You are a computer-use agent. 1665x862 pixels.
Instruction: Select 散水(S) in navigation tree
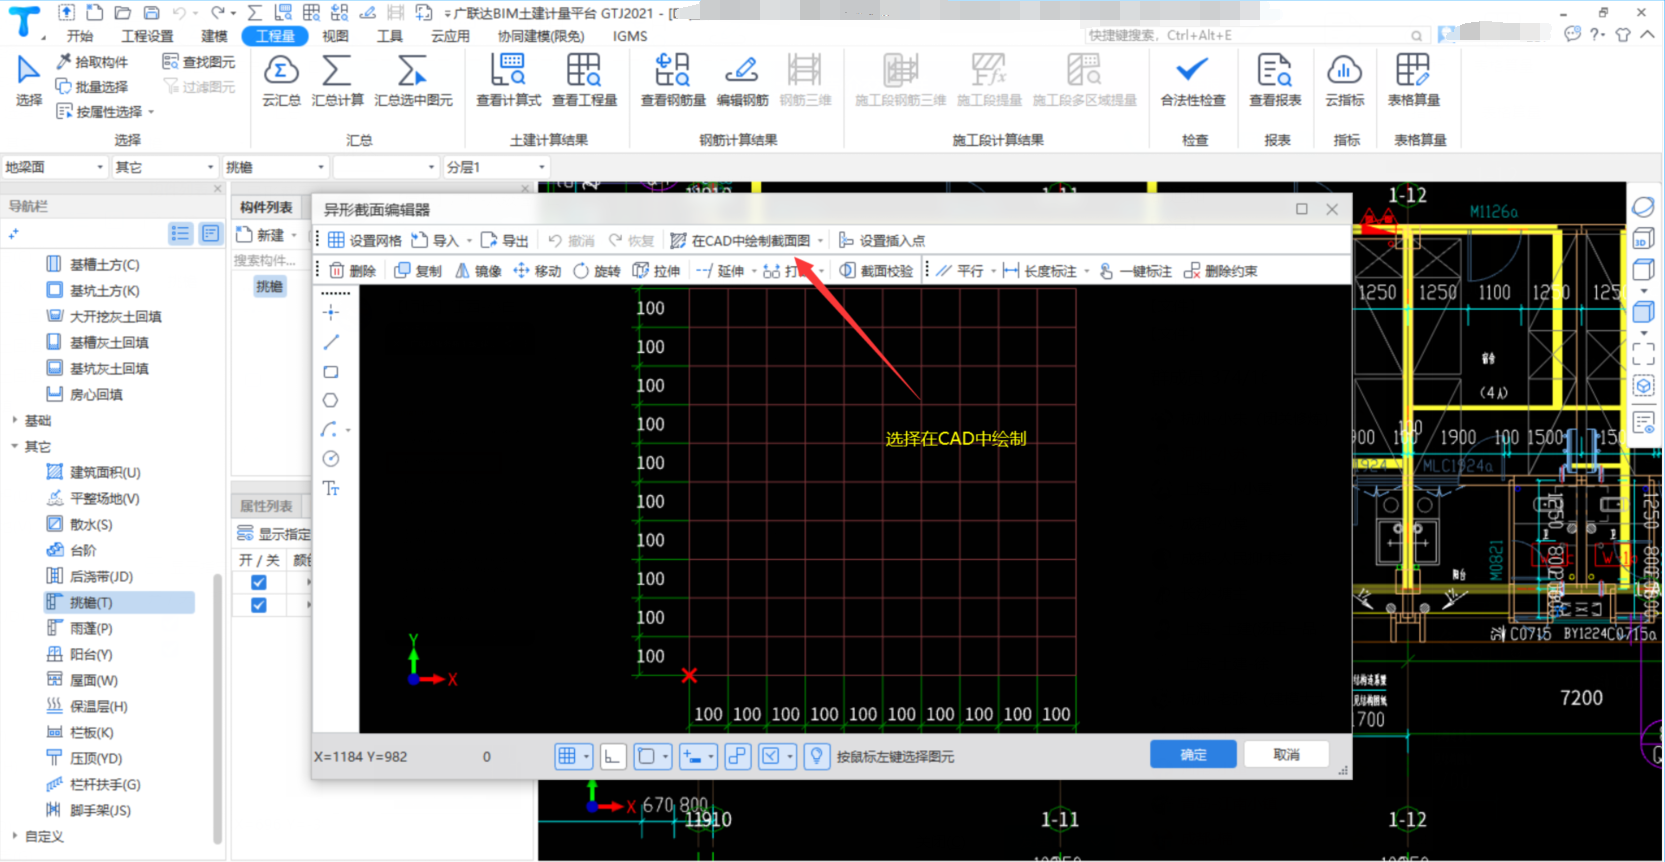click(91, 524)
